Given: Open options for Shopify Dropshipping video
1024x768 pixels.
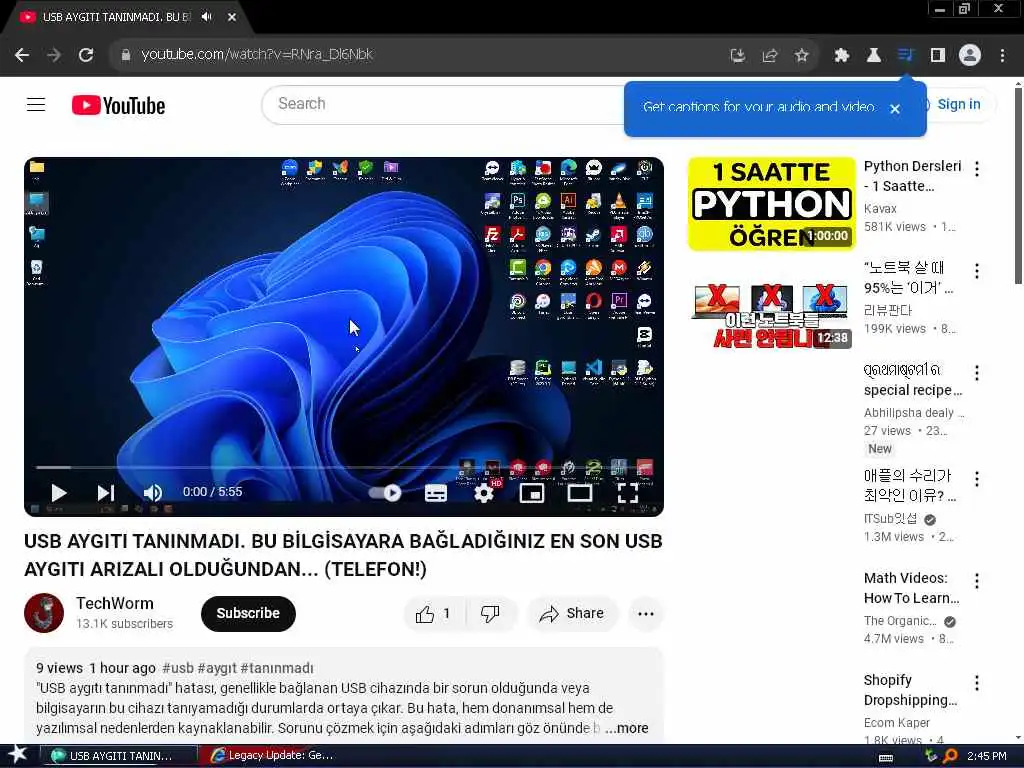Looking at the screenshot, I should (x=977, y=683).
